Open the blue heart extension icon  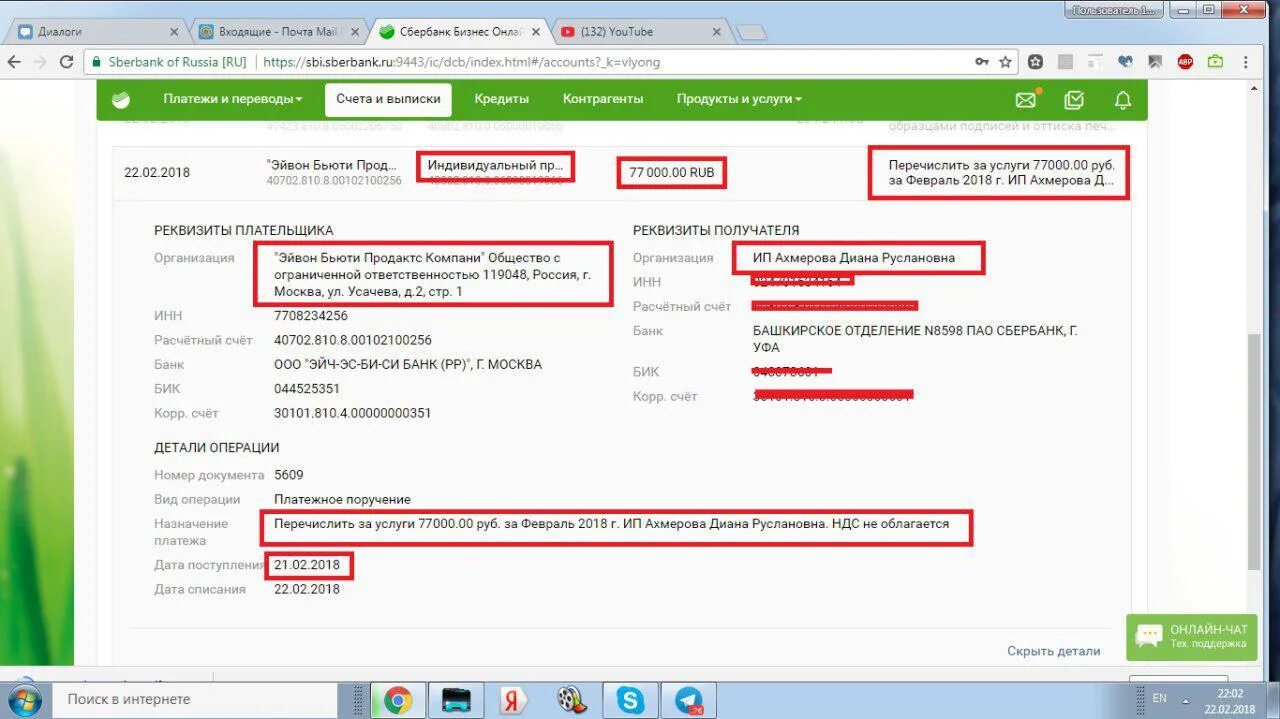tap(1125, 62)
